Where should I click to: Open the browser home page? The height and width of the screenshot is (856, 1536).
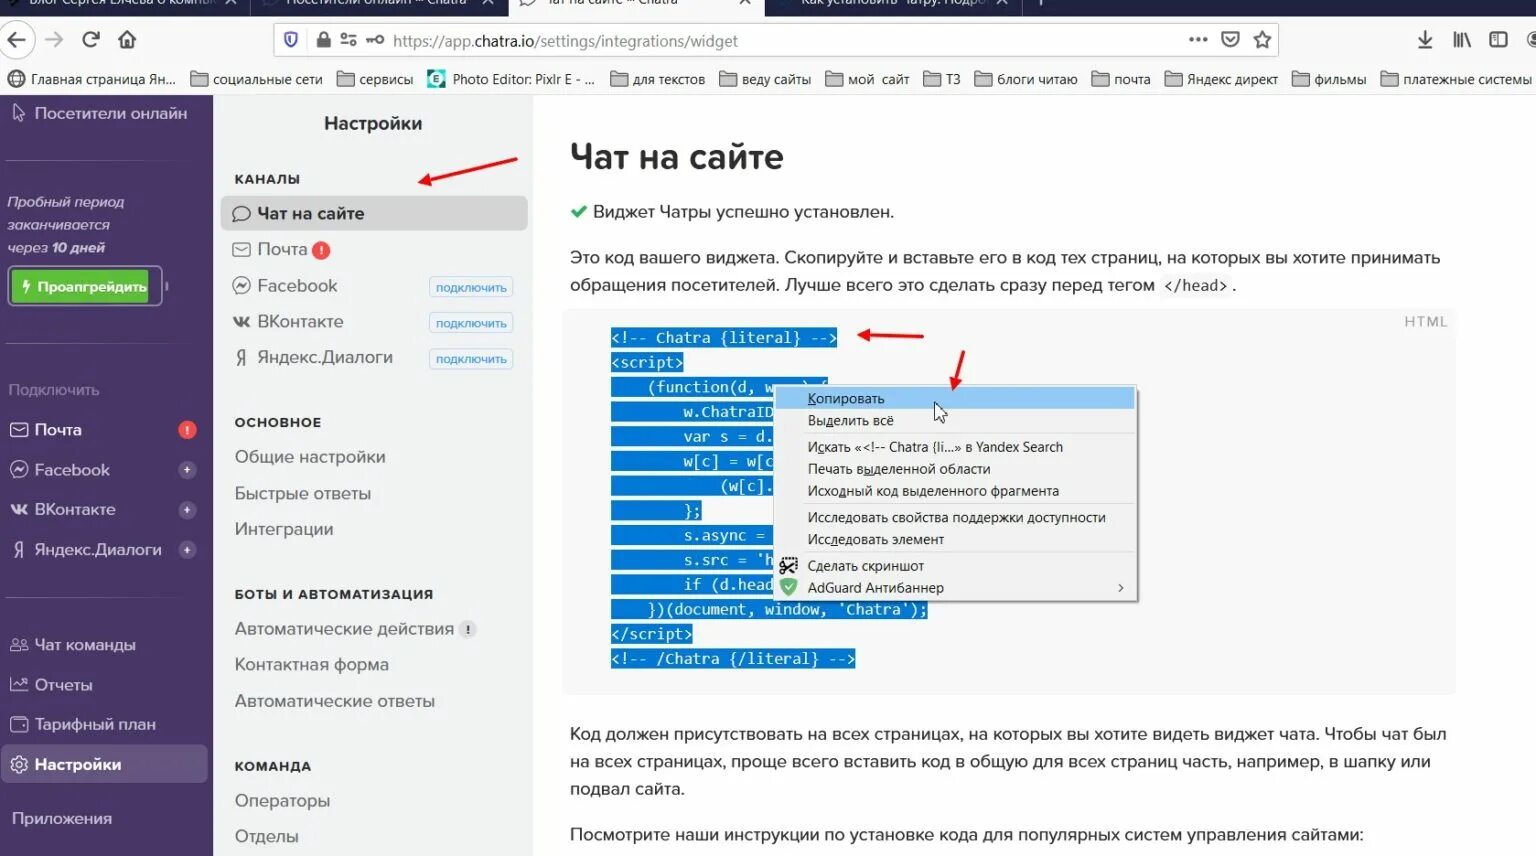127,40
